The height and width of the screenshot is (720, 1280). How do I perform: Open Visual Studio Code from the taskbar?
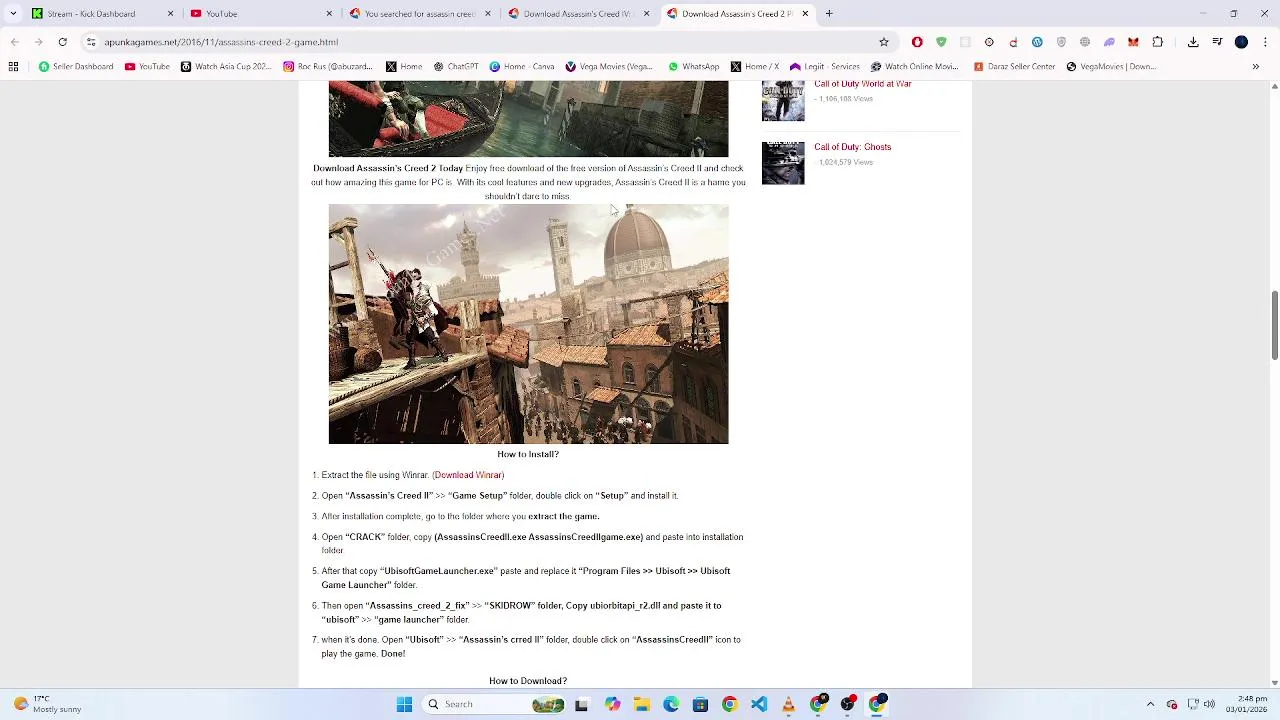(x=759, y=704)
